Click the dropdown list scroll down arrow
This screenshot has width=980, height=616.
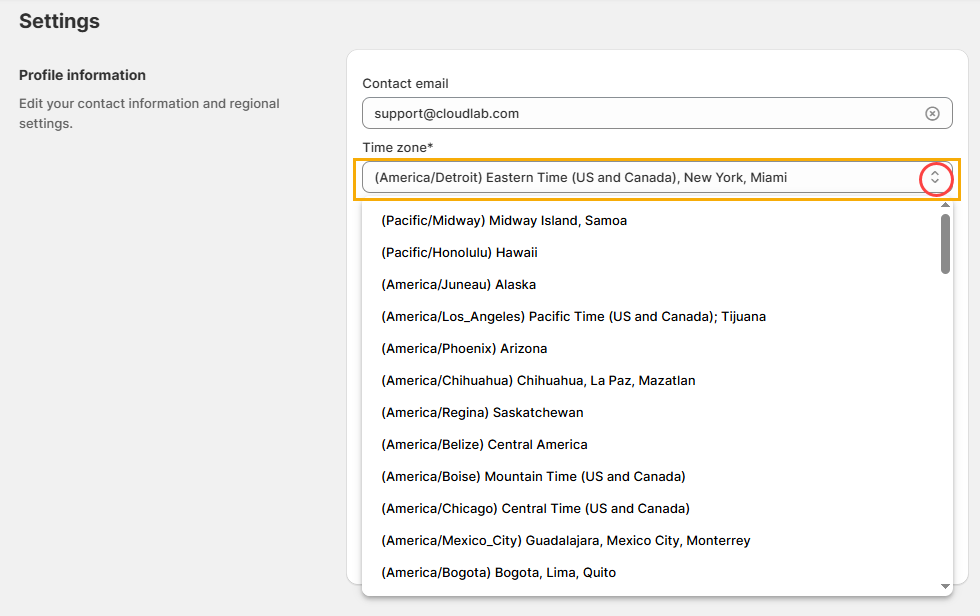tap(945, 586)
